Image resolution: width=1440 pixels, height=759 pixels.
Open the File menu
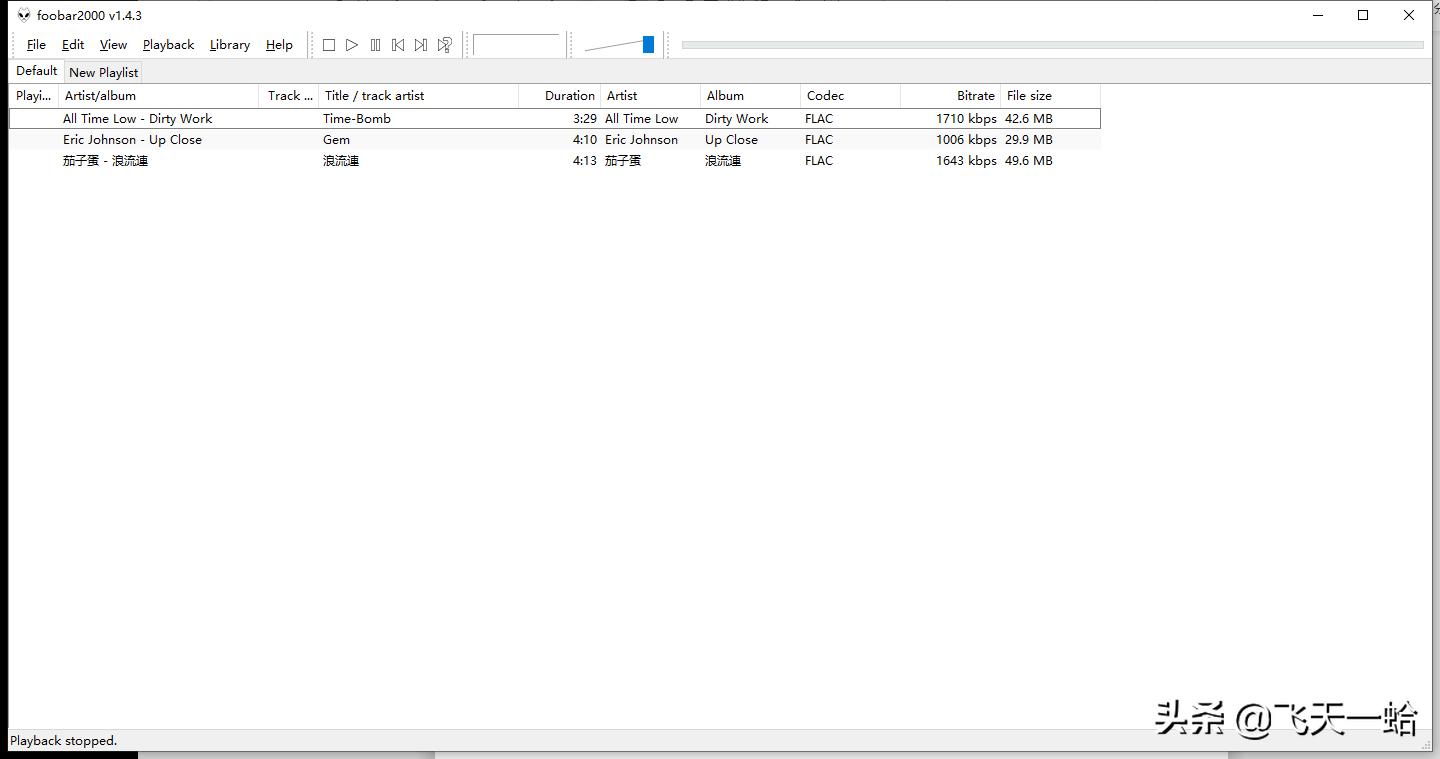pyautogui.click(x=36, y=45)
